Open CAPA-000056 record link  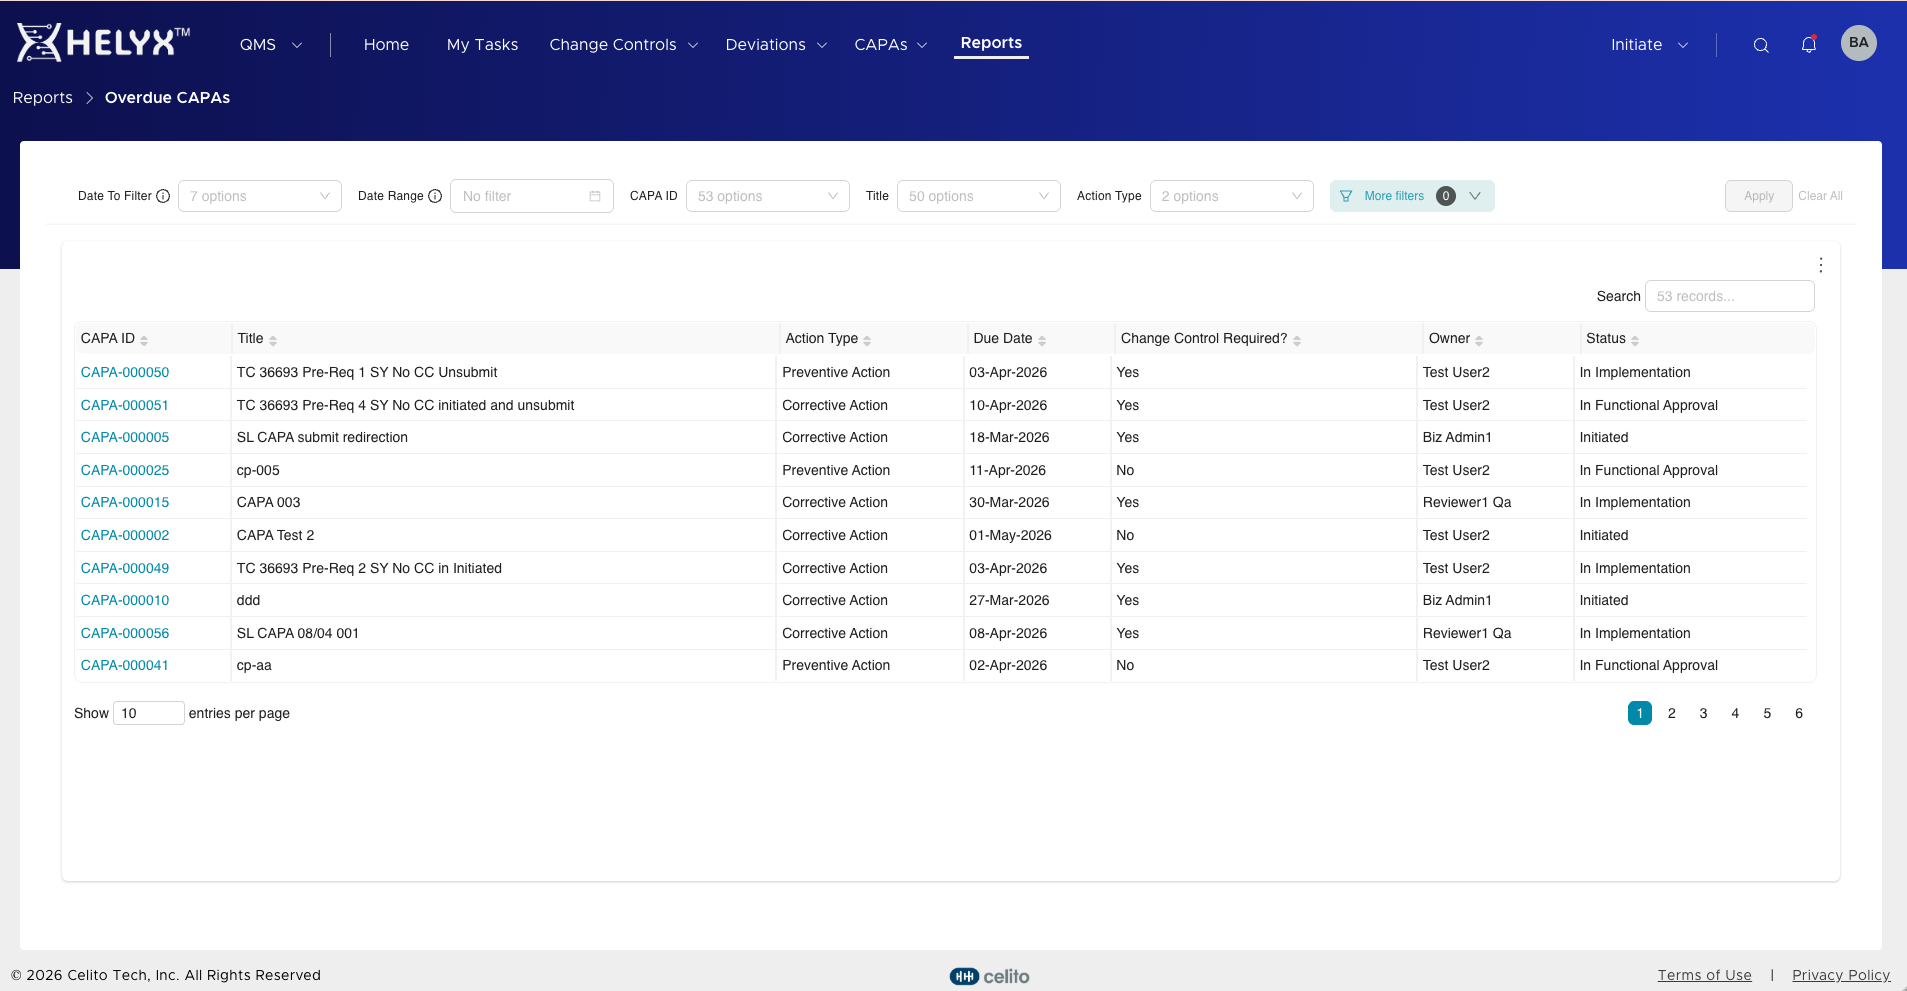(125, 633)
